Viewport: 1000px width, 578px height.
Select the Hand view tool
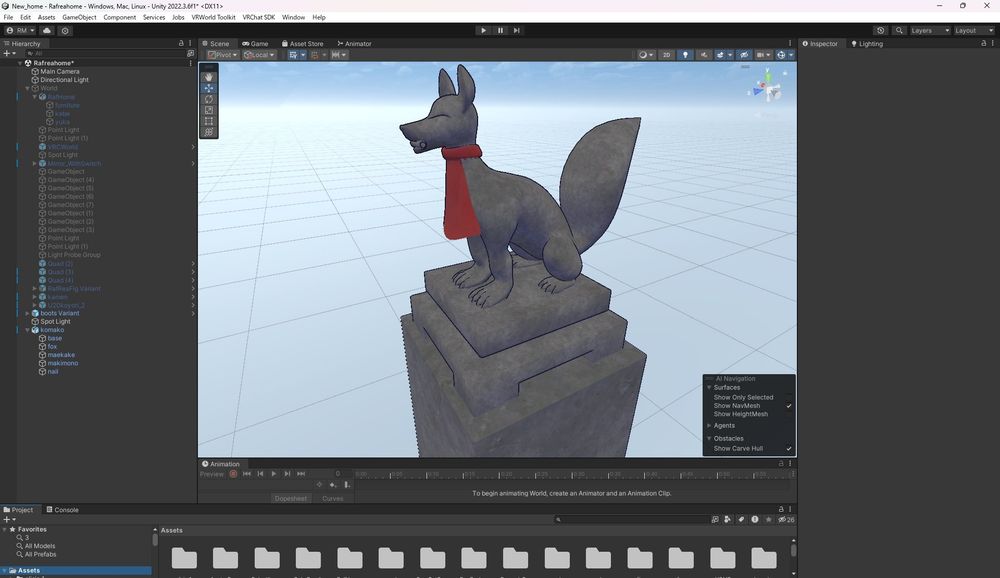coord(209,77)
